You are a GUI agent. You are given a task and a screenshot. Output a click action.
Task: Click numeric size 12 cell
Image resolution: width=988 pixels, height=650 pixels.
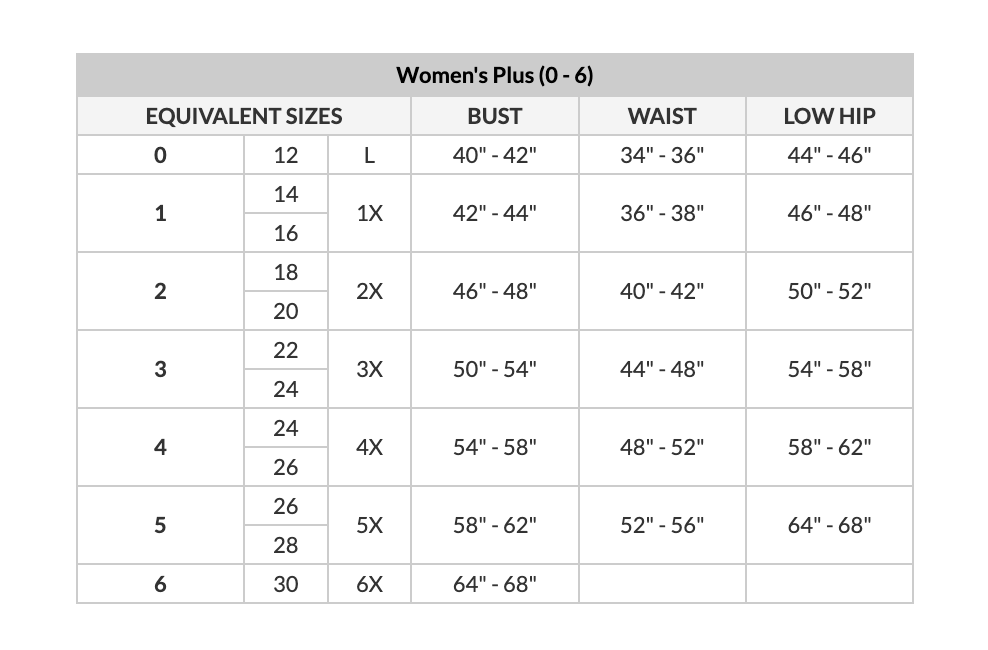286,155
